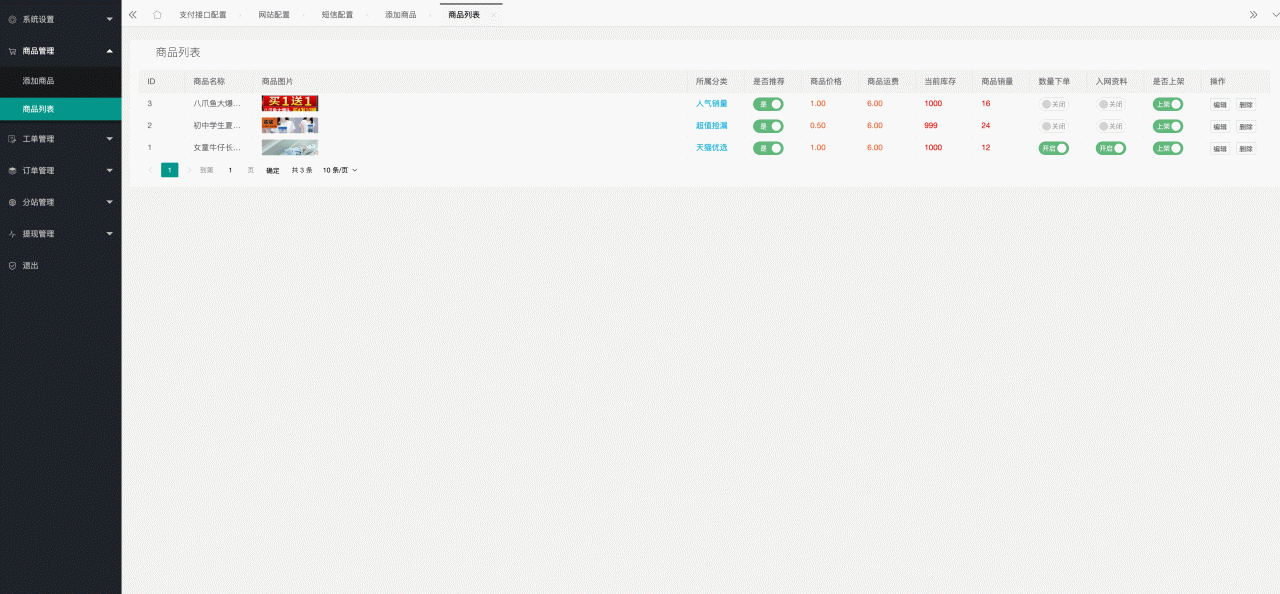This screenshot has height=594, width=1280.
Task: Click the 提现管理 pulse icon
Action: (12, 234)
